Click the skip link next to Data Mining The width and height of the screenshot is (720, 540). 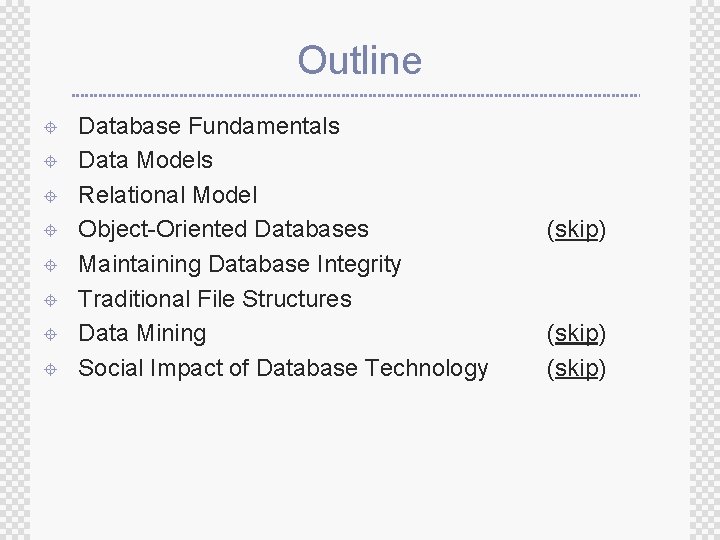coord(576,333)
